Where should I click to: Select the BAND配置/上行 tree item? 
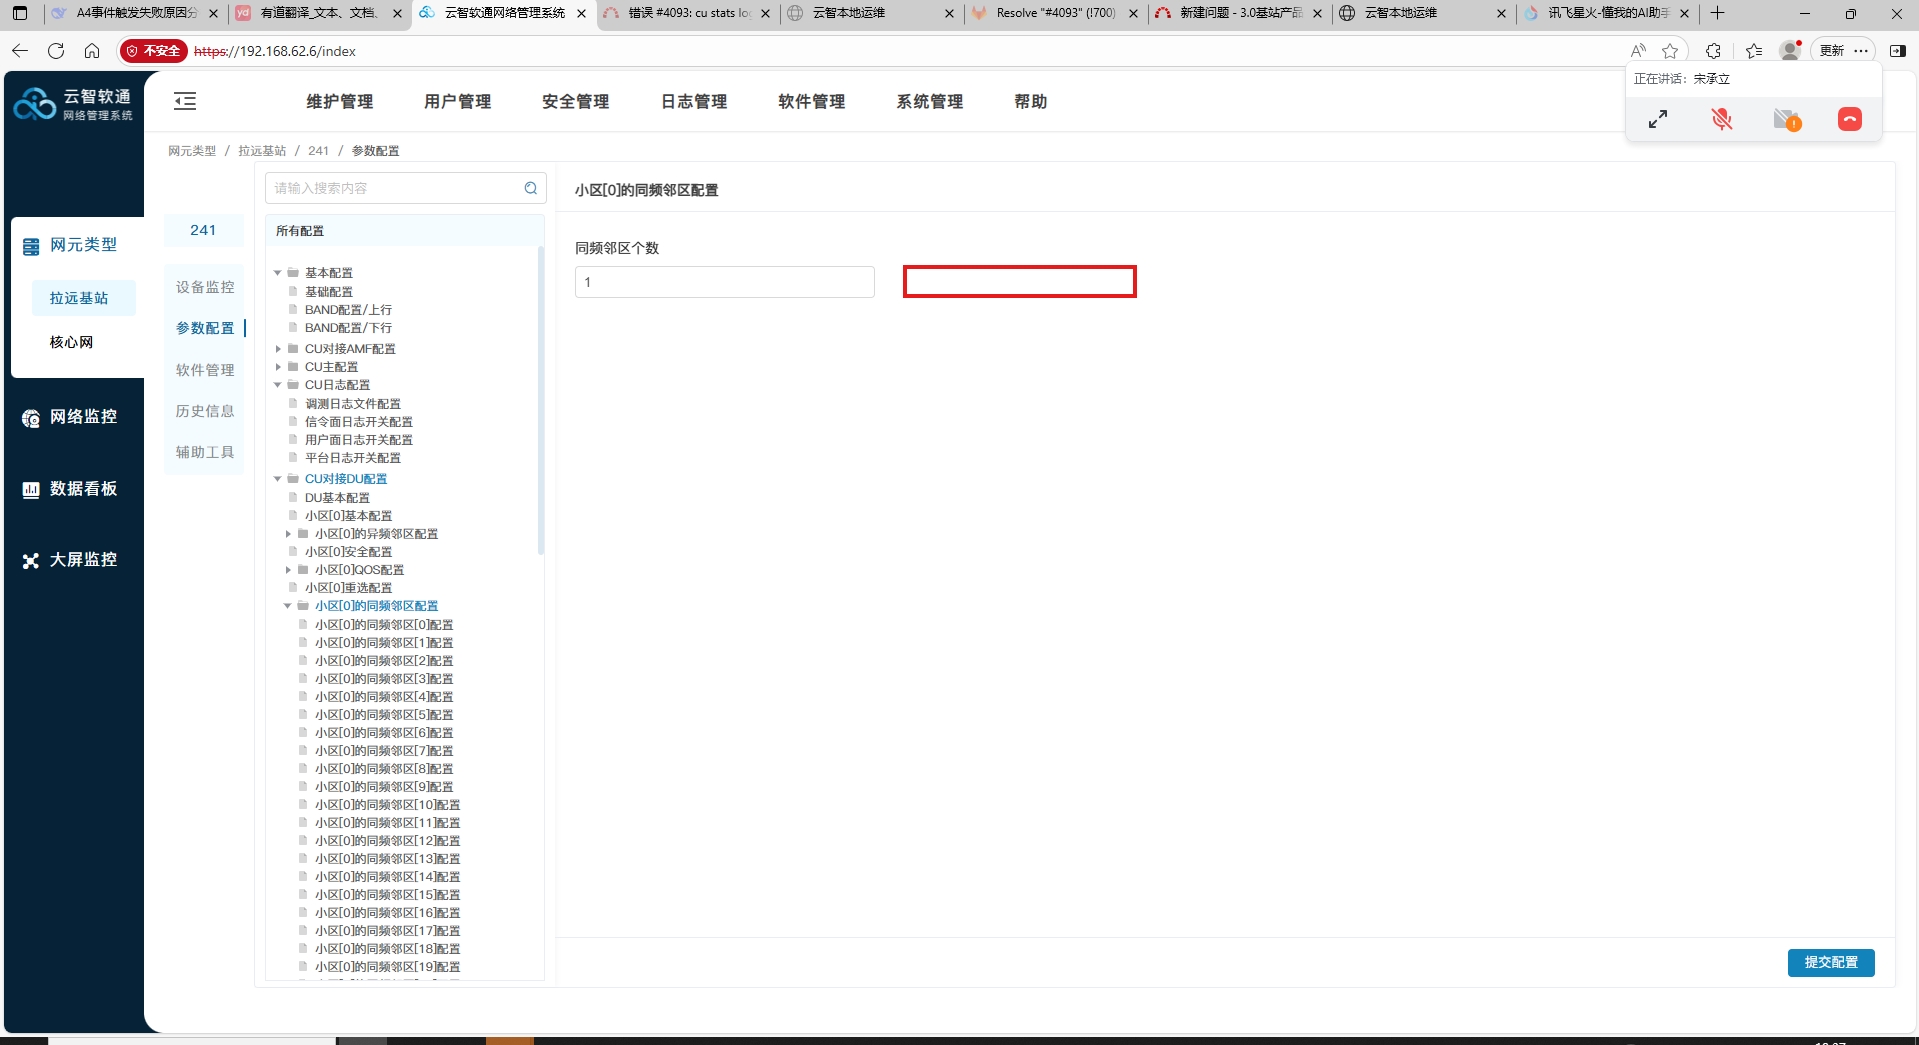point(348,310)
